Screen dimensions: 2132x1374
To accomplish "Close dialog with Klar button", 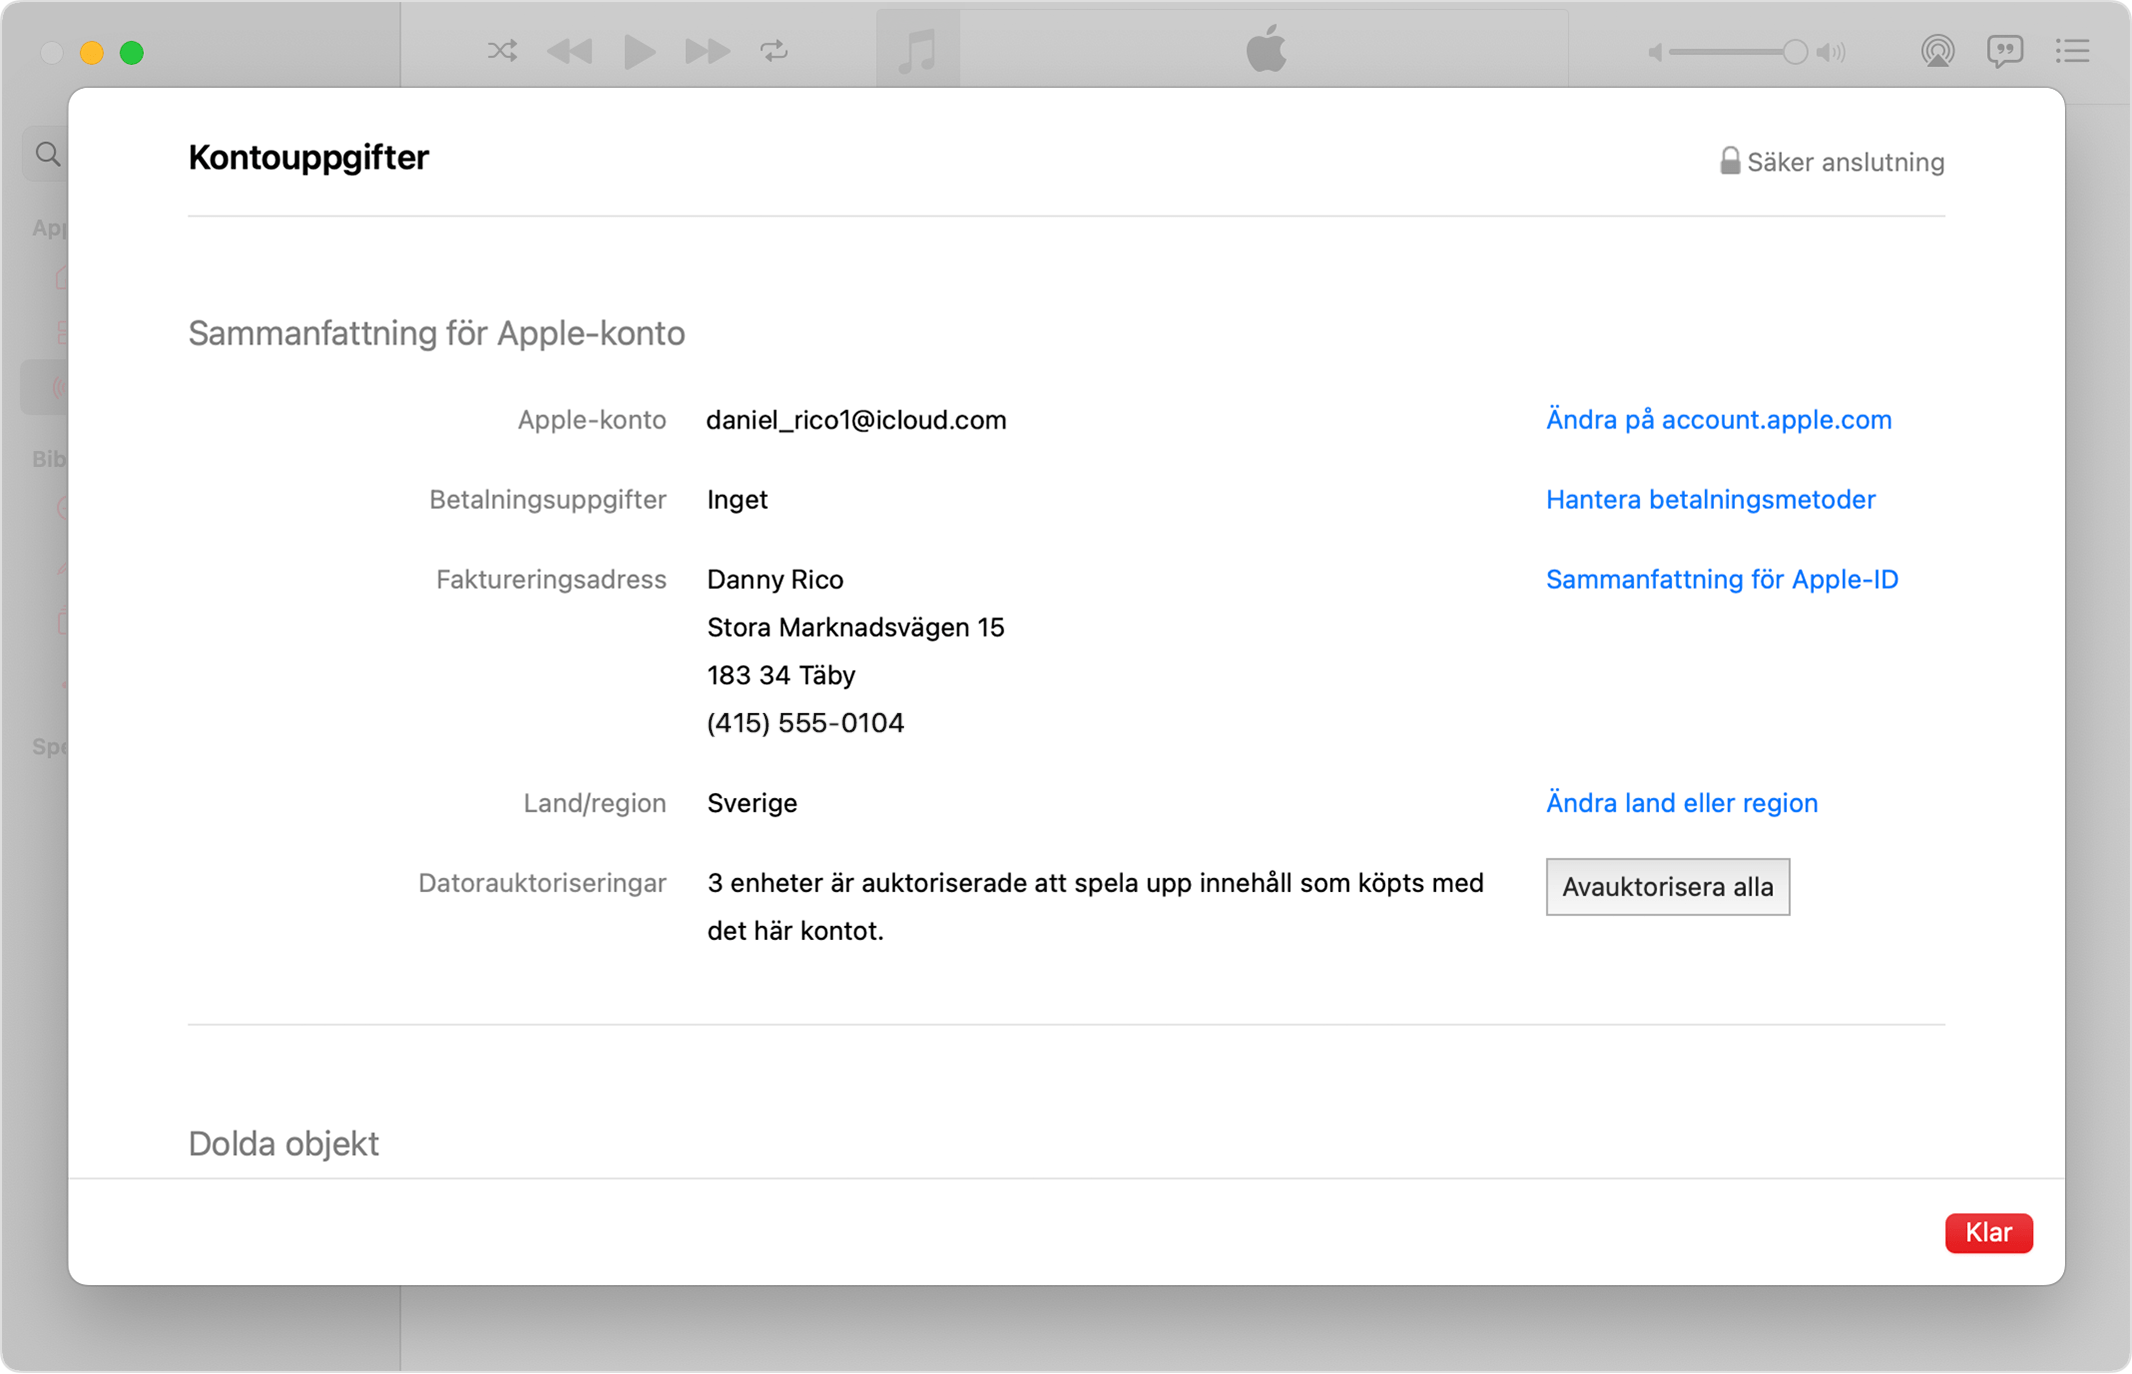I will (x=1989, y=1233).
